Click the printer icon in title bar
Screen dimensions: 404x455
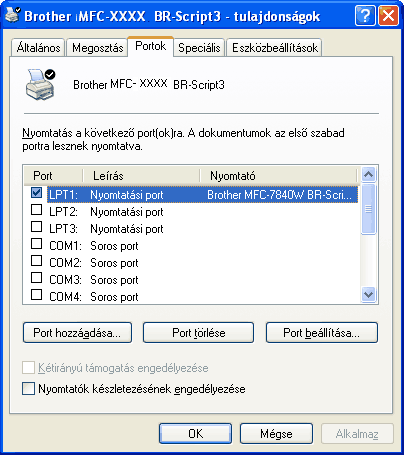pos(13,15)
